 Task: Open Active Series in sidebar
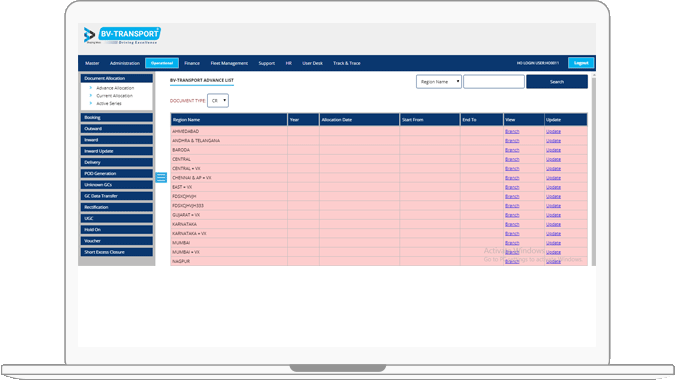click(x=109, y=103)
